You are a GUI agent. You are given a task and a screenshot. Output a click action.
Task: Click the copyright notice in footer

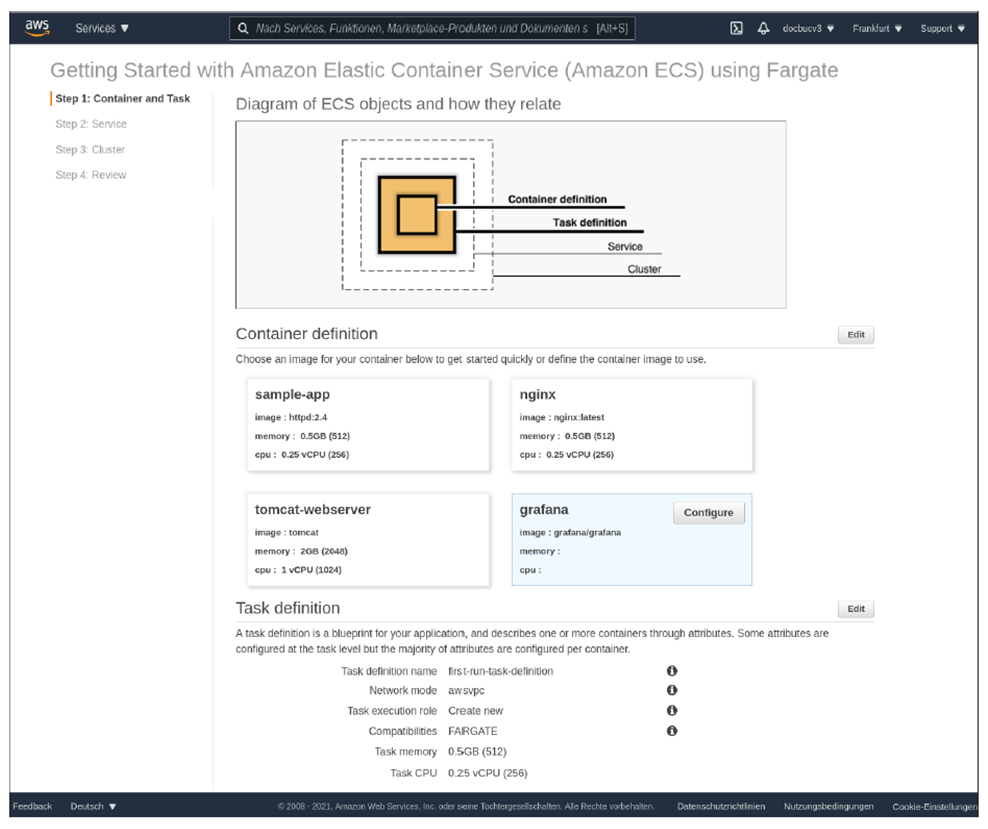466,806
